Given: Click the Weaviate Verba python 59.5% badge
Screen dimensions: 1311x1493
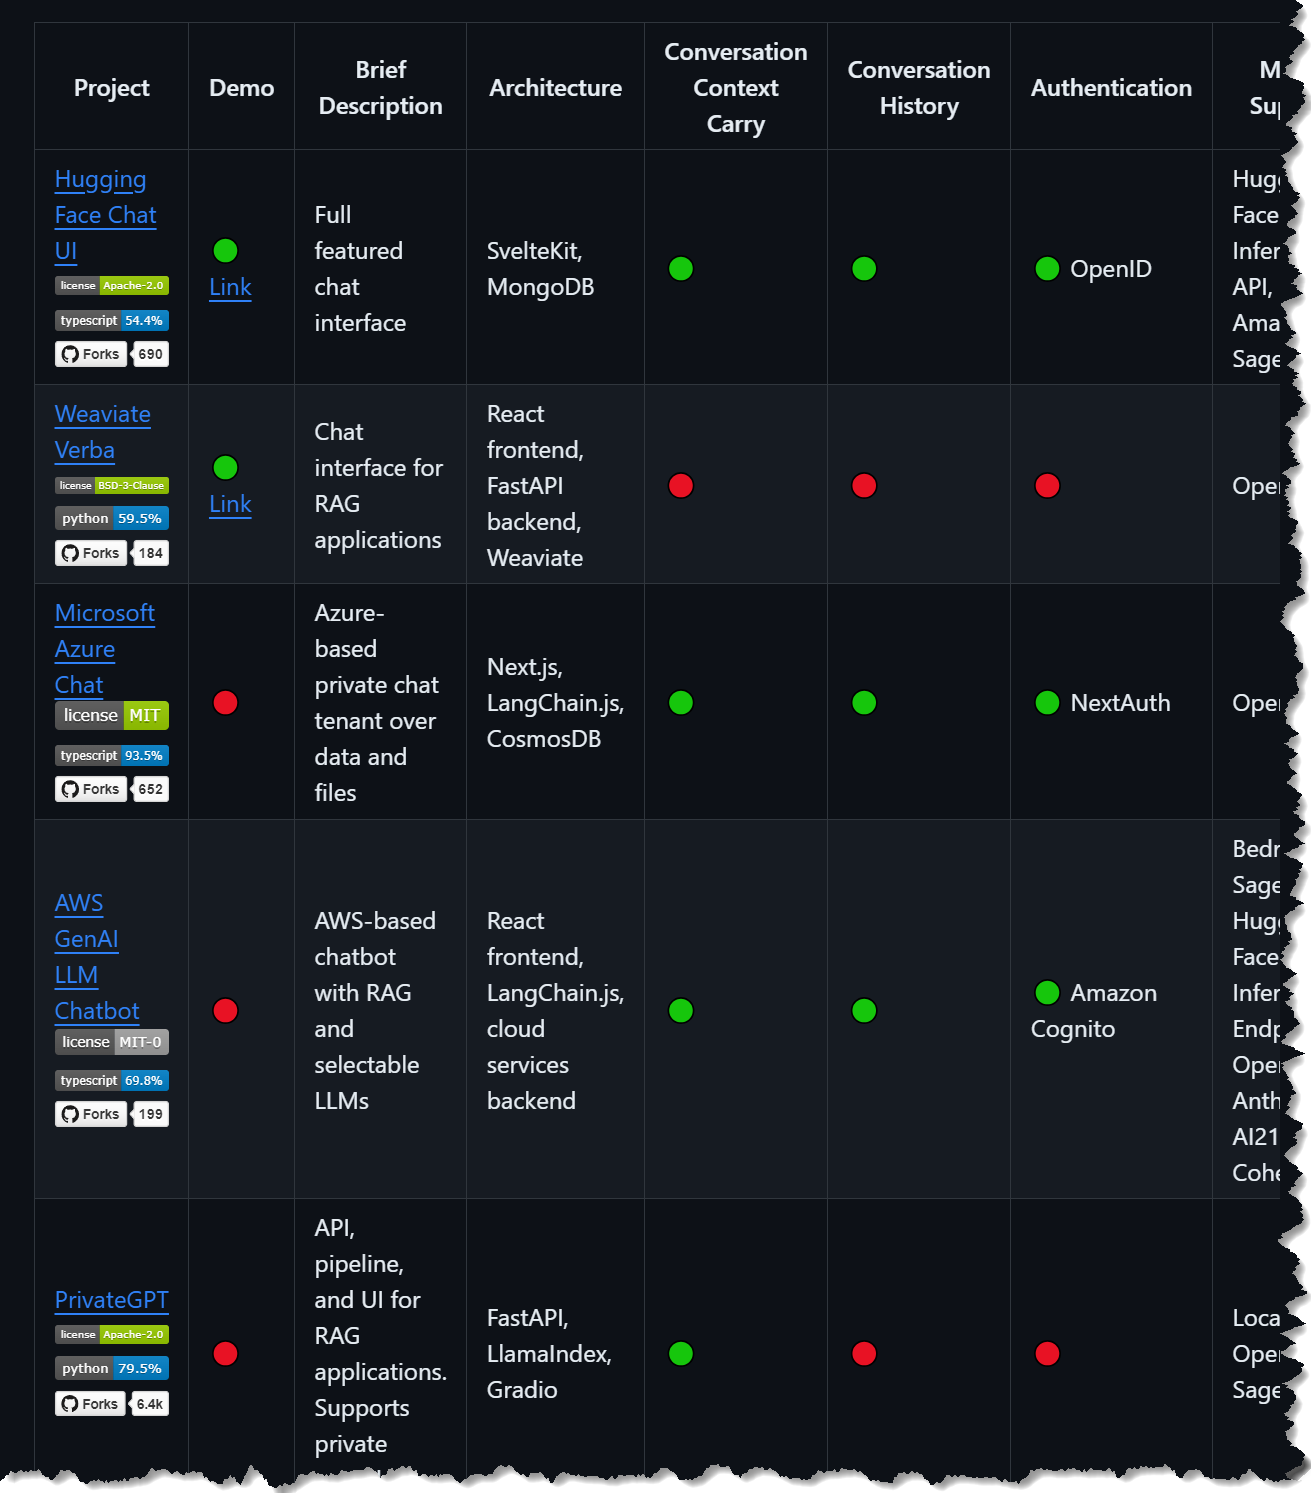Looking at the screenshot, I should point(112,518).
